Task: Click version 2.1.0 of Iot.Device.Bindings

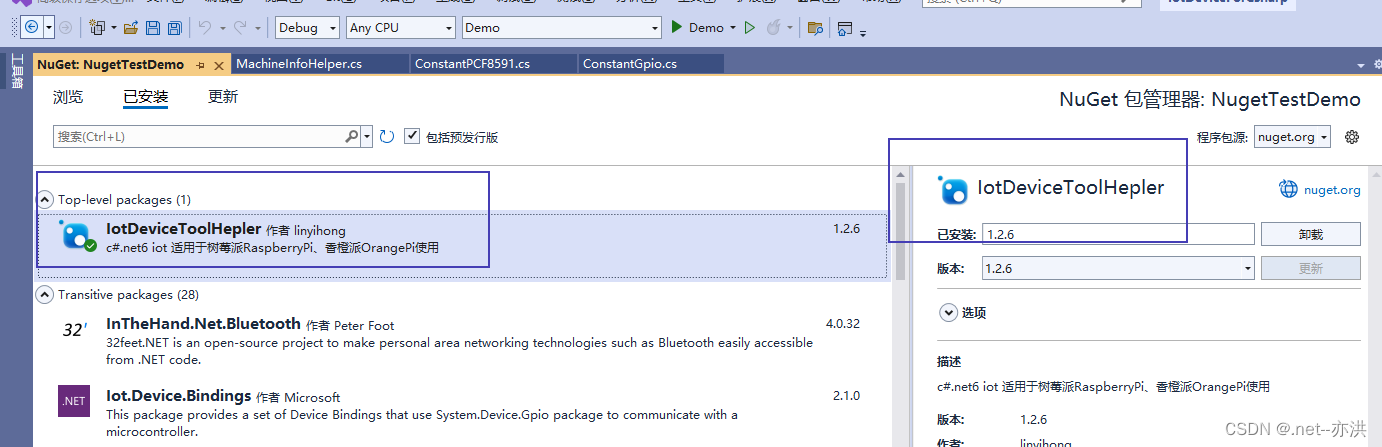Action: pos(846,396)
